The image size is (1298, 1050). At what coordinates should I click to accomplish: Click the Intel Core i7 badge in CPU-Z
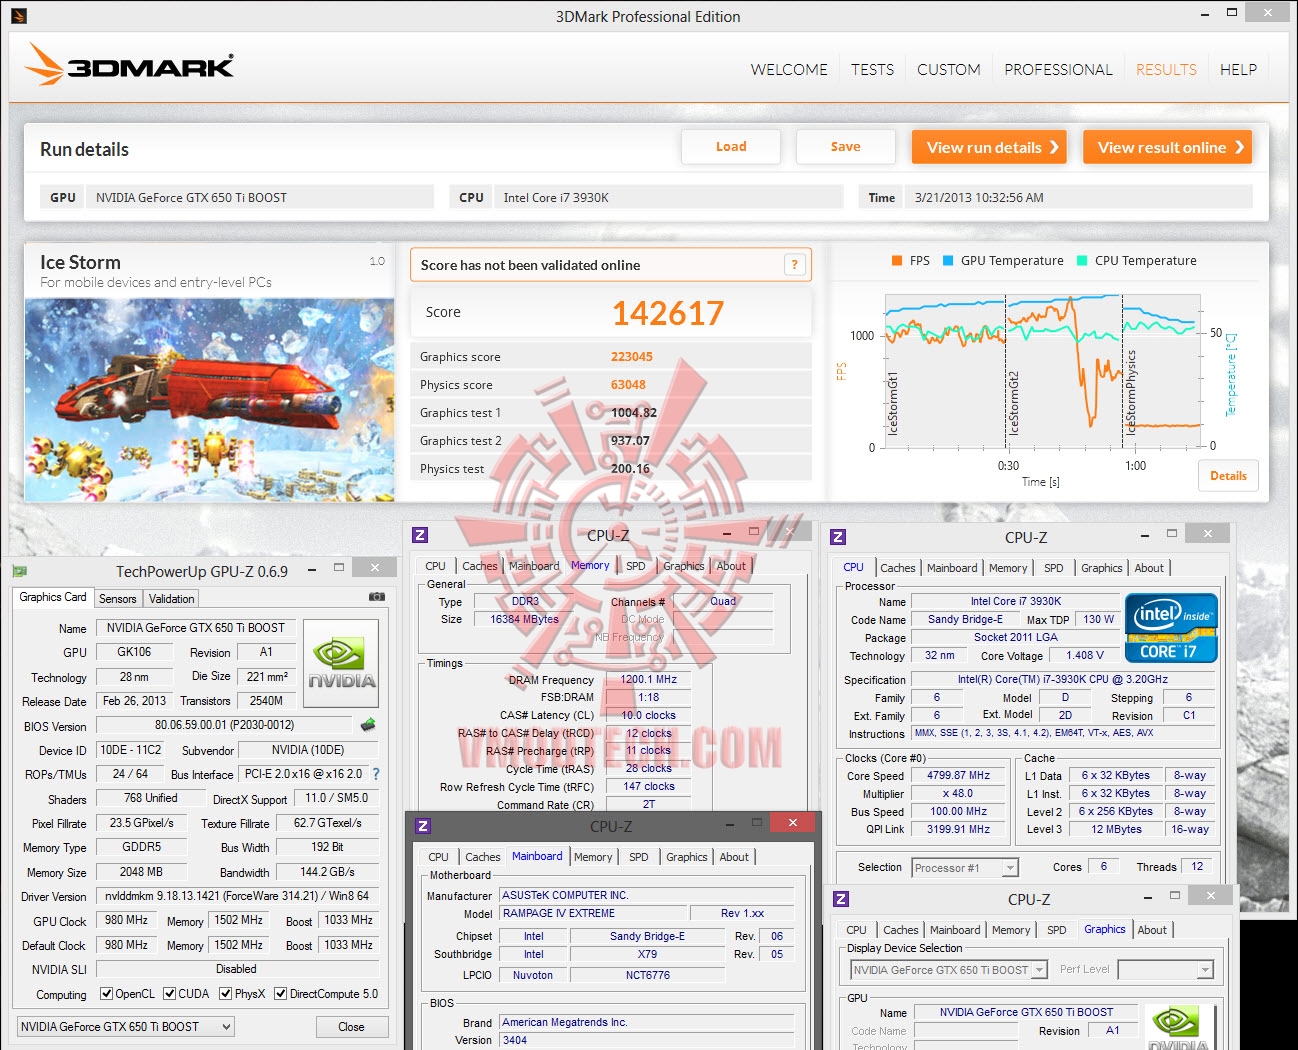pos(1171,627)
